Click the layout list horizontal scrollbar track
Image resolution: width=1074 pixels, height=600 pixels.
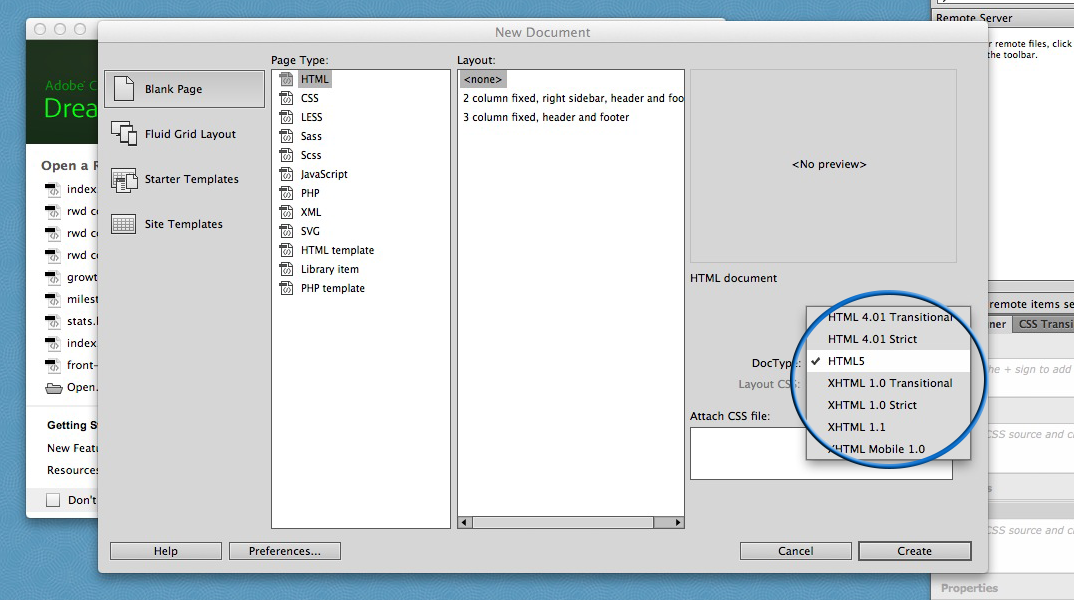(571, 523)
